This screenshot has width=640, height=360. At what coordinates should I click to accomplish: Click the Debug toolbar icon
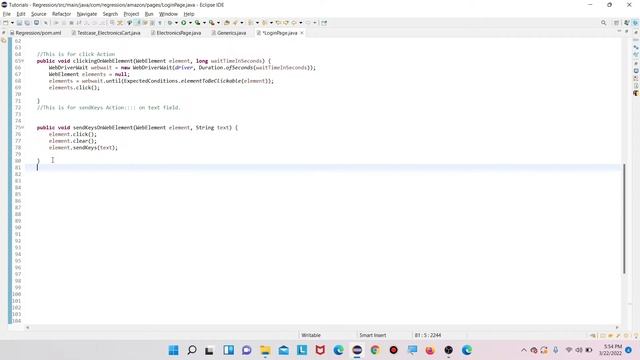tap(170, 23)
